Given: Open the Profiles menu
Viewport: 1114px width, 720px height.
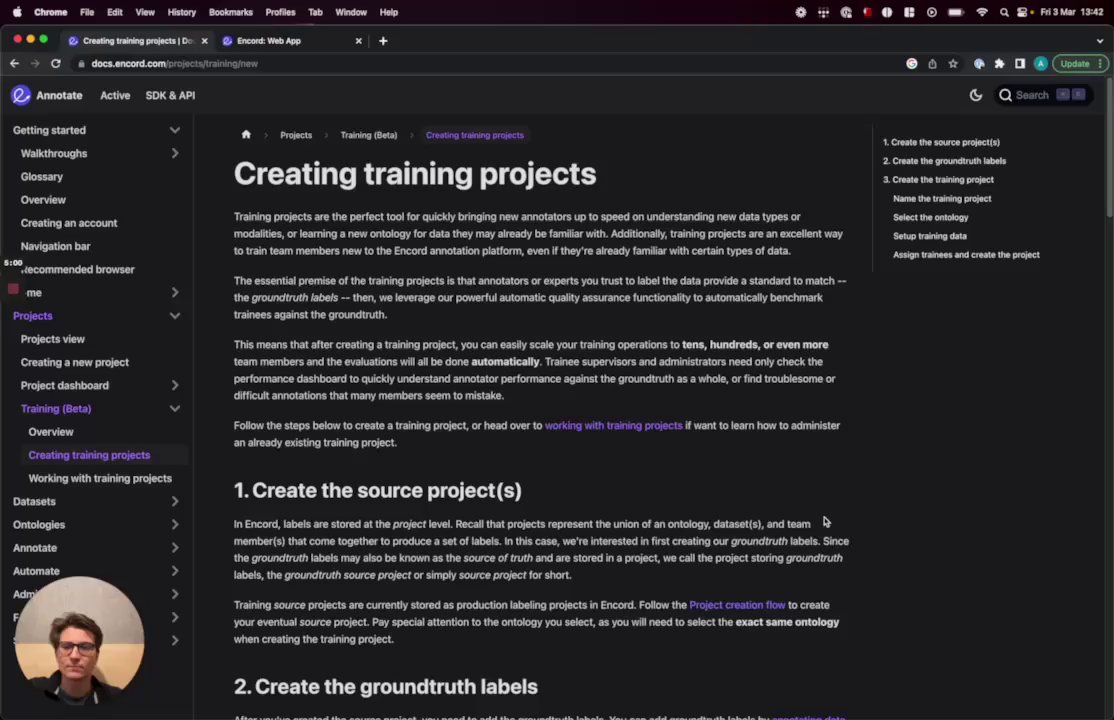Looking at the screenshot, I should pos(280,12).
